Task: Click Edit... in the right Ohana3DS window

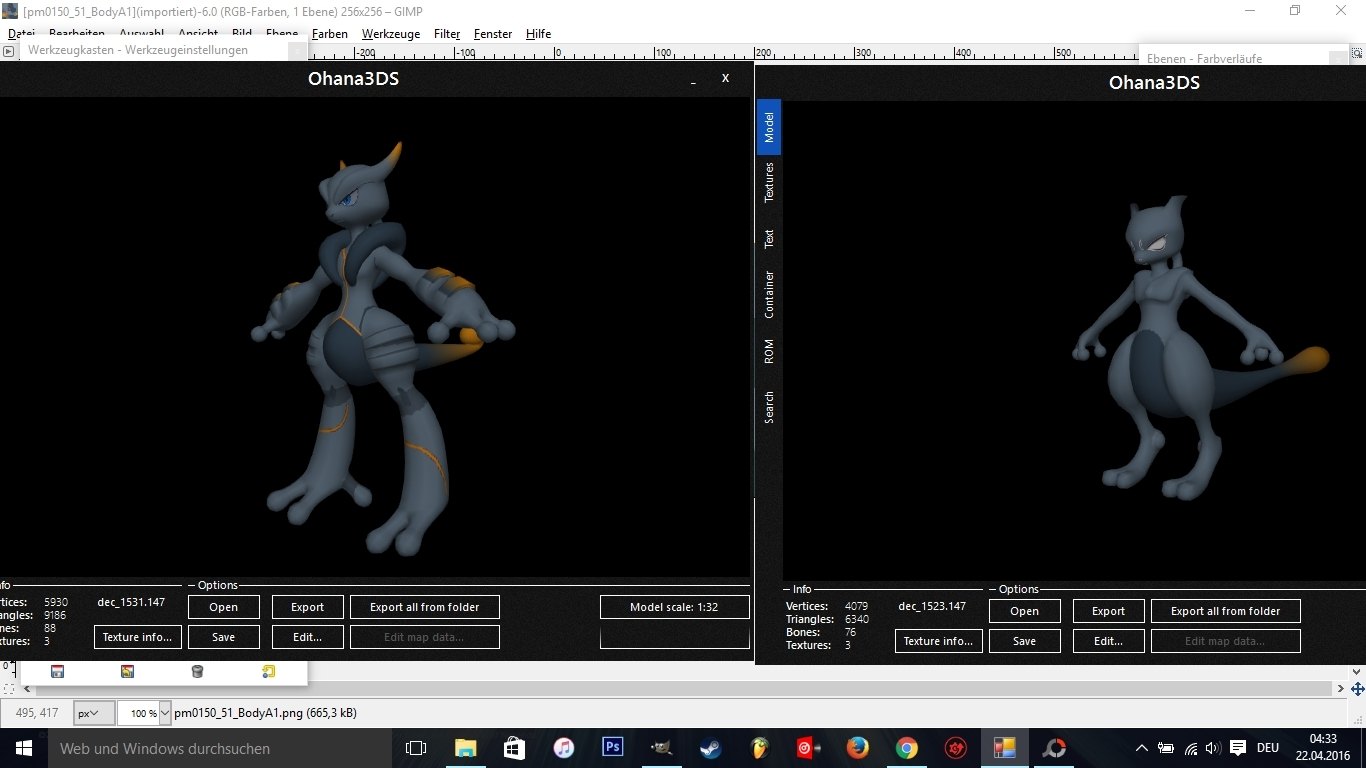Action: 1109,641
